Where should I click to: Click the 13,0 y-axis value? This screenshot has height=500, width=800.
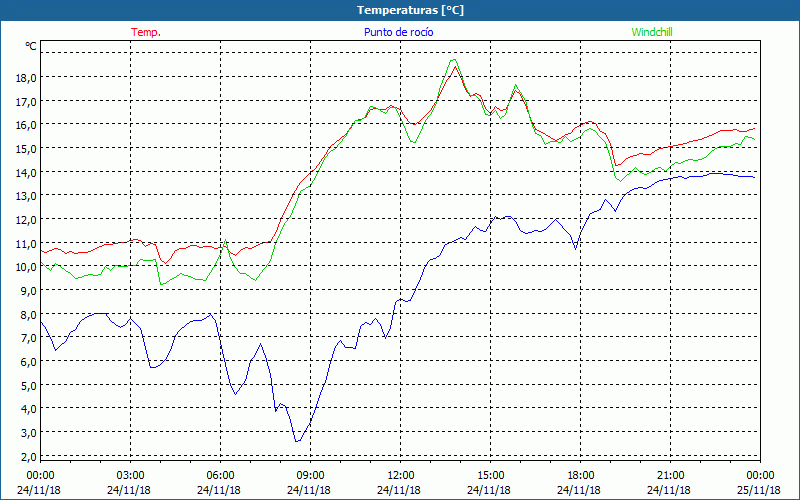click(27, 195)
